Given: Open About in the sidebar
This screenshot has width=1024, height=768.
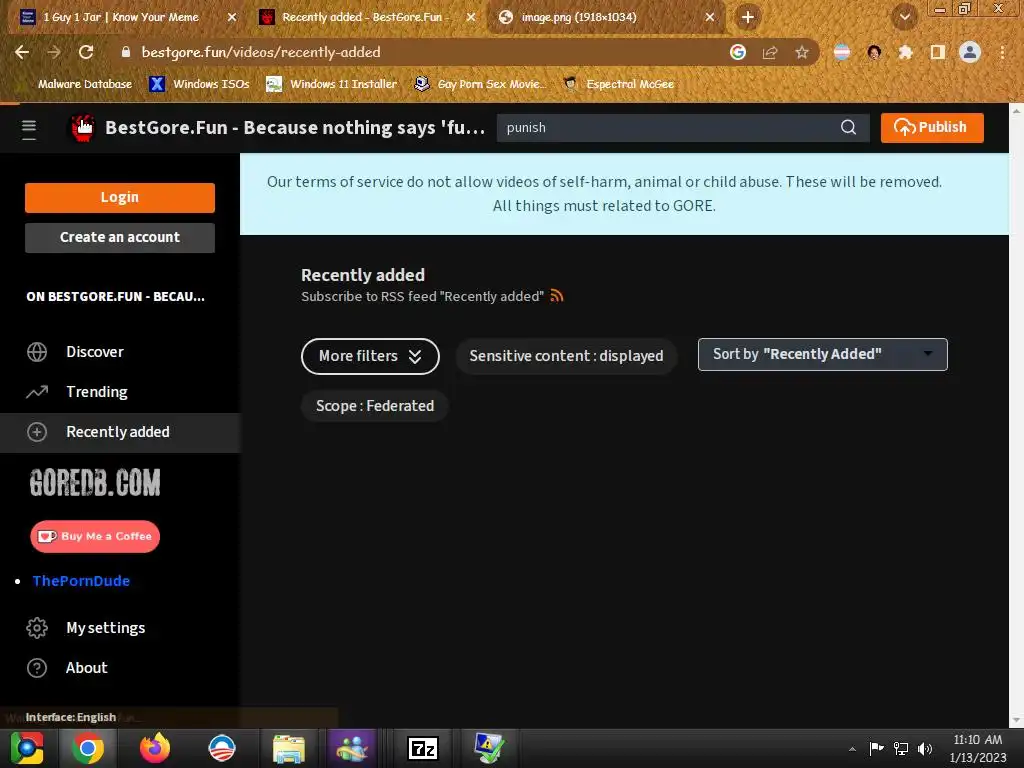Looking at the screenshot, I should pos(86,668).
